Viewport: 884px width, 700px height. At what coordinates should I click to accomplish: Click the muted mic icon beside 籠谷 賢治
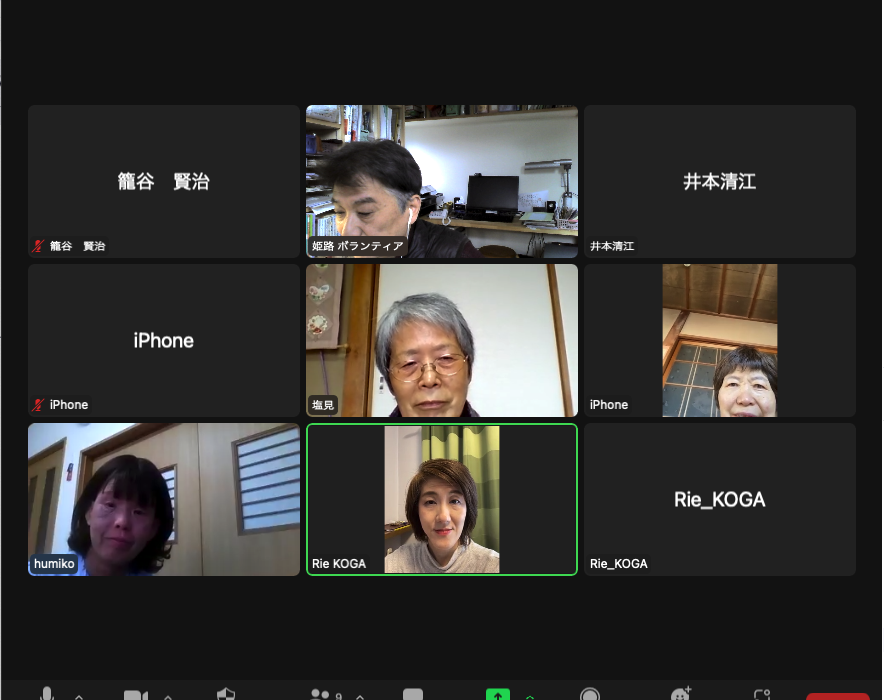pos(38,246)
